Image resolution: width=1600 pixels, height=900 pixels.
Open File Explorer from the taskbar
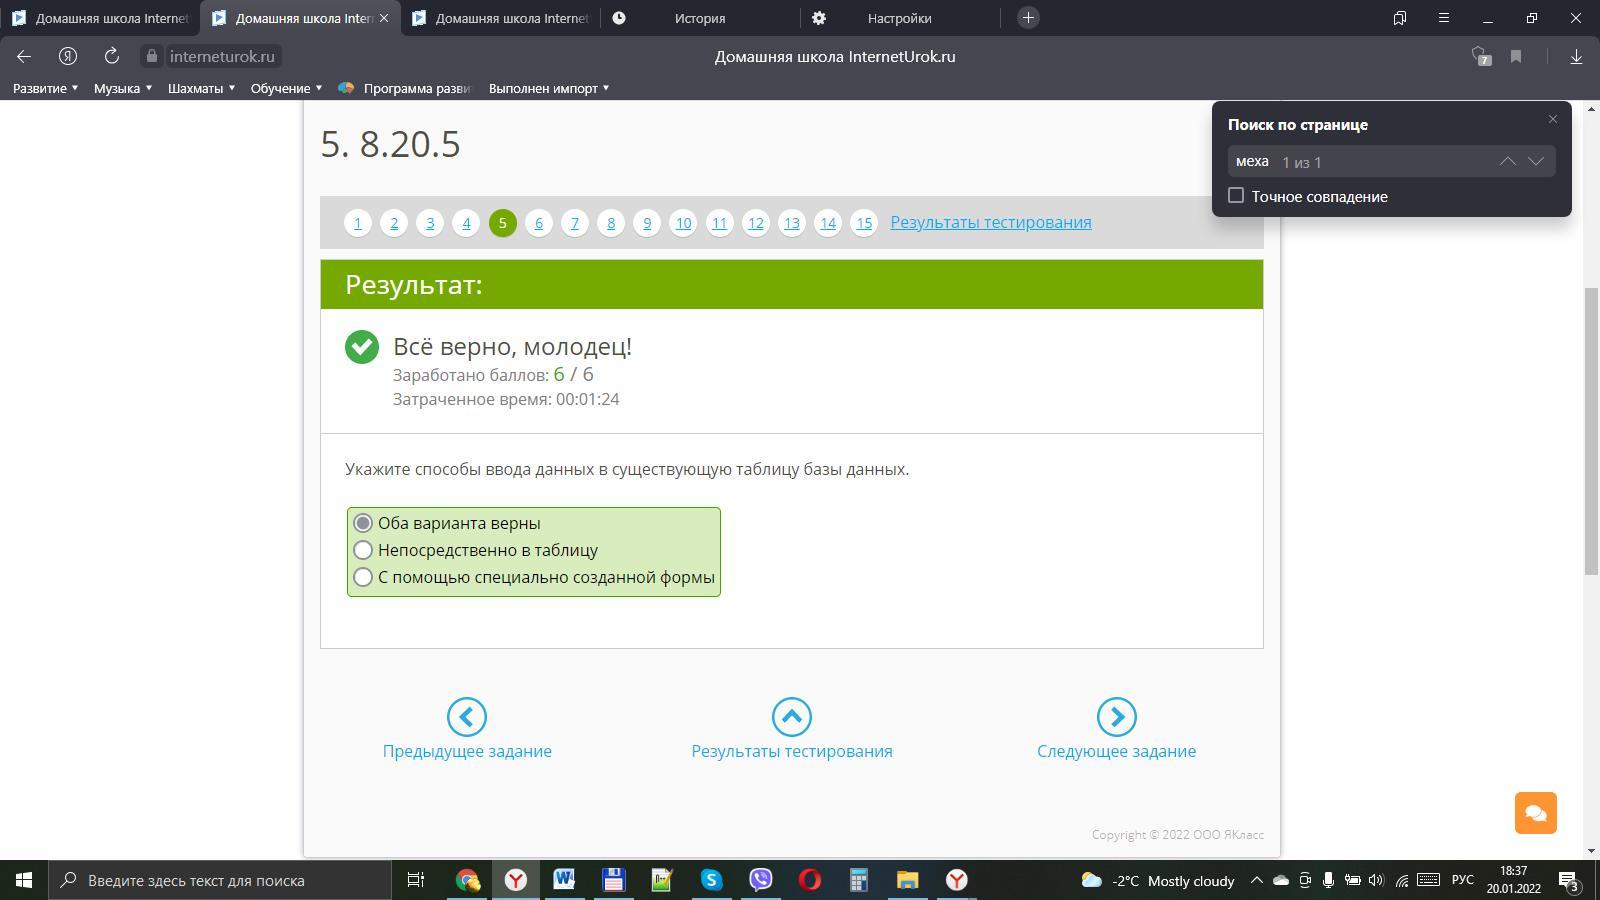pyautogui.click(x=907, y=880)
